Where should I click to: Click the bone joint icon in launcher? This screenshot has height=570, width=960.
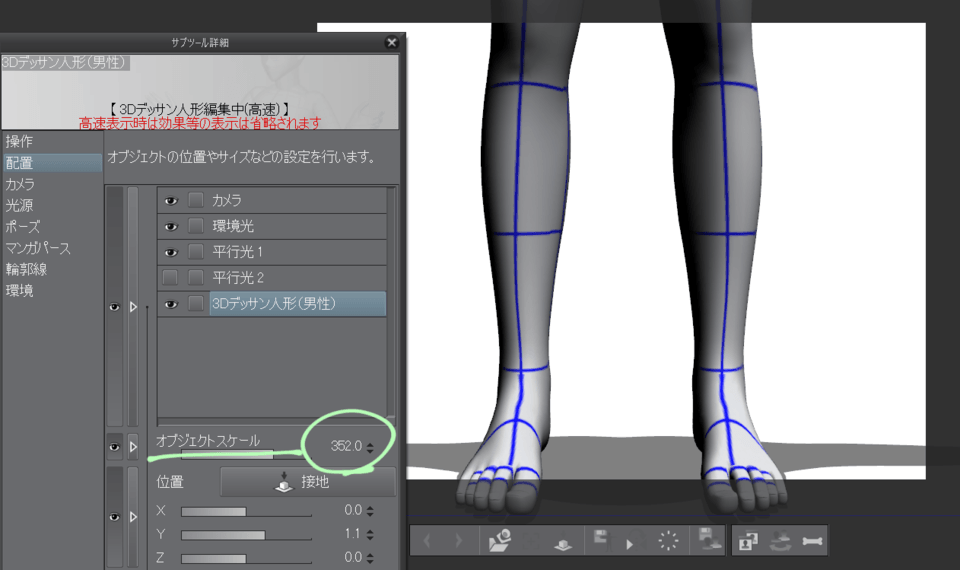point(812,541)
